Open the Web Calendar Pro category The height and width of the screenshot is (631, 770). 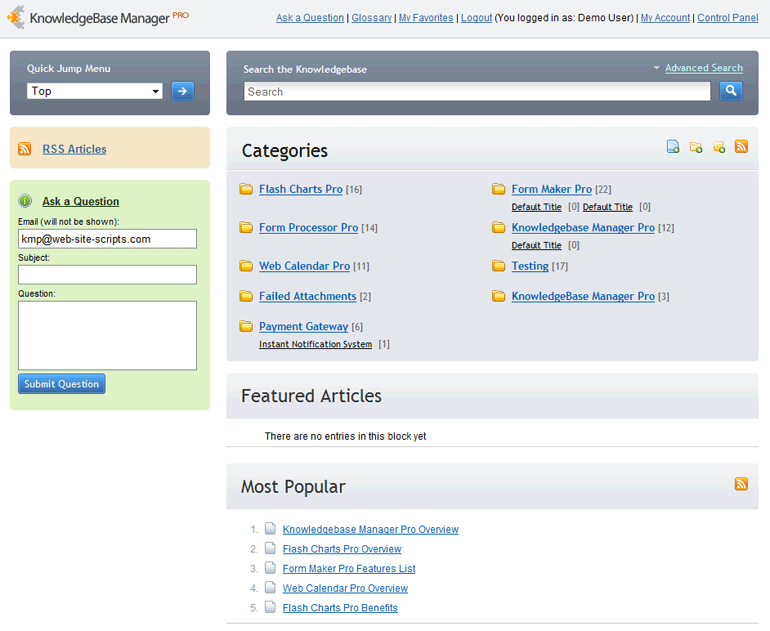tap(304, 266)
